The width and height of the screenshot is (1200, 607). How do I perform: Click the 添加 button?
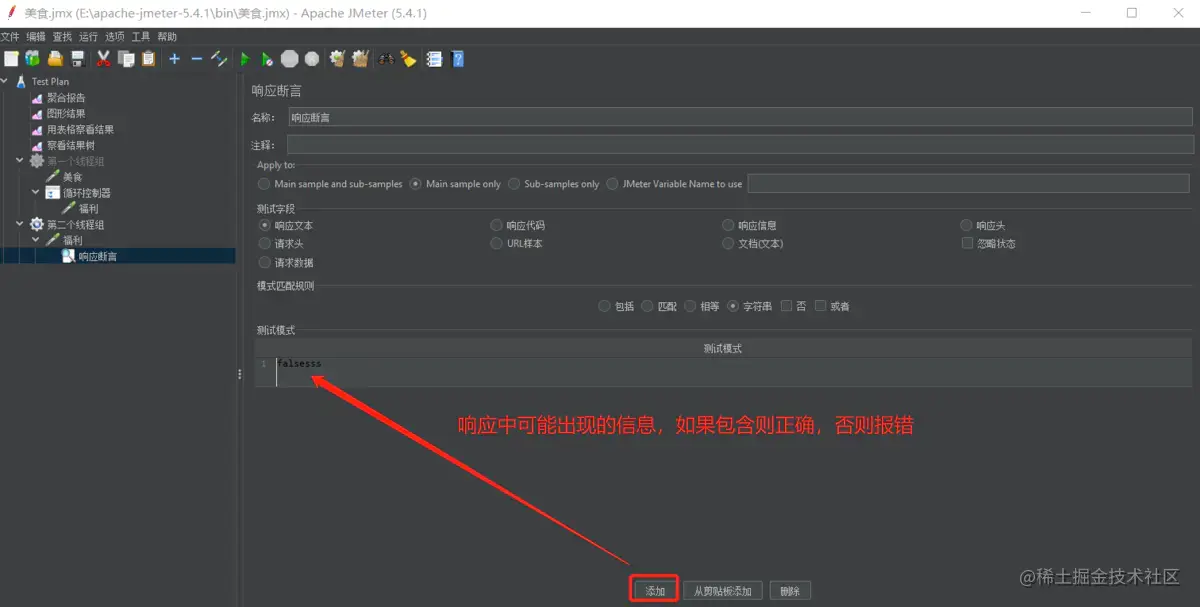(x=655, y=591)
